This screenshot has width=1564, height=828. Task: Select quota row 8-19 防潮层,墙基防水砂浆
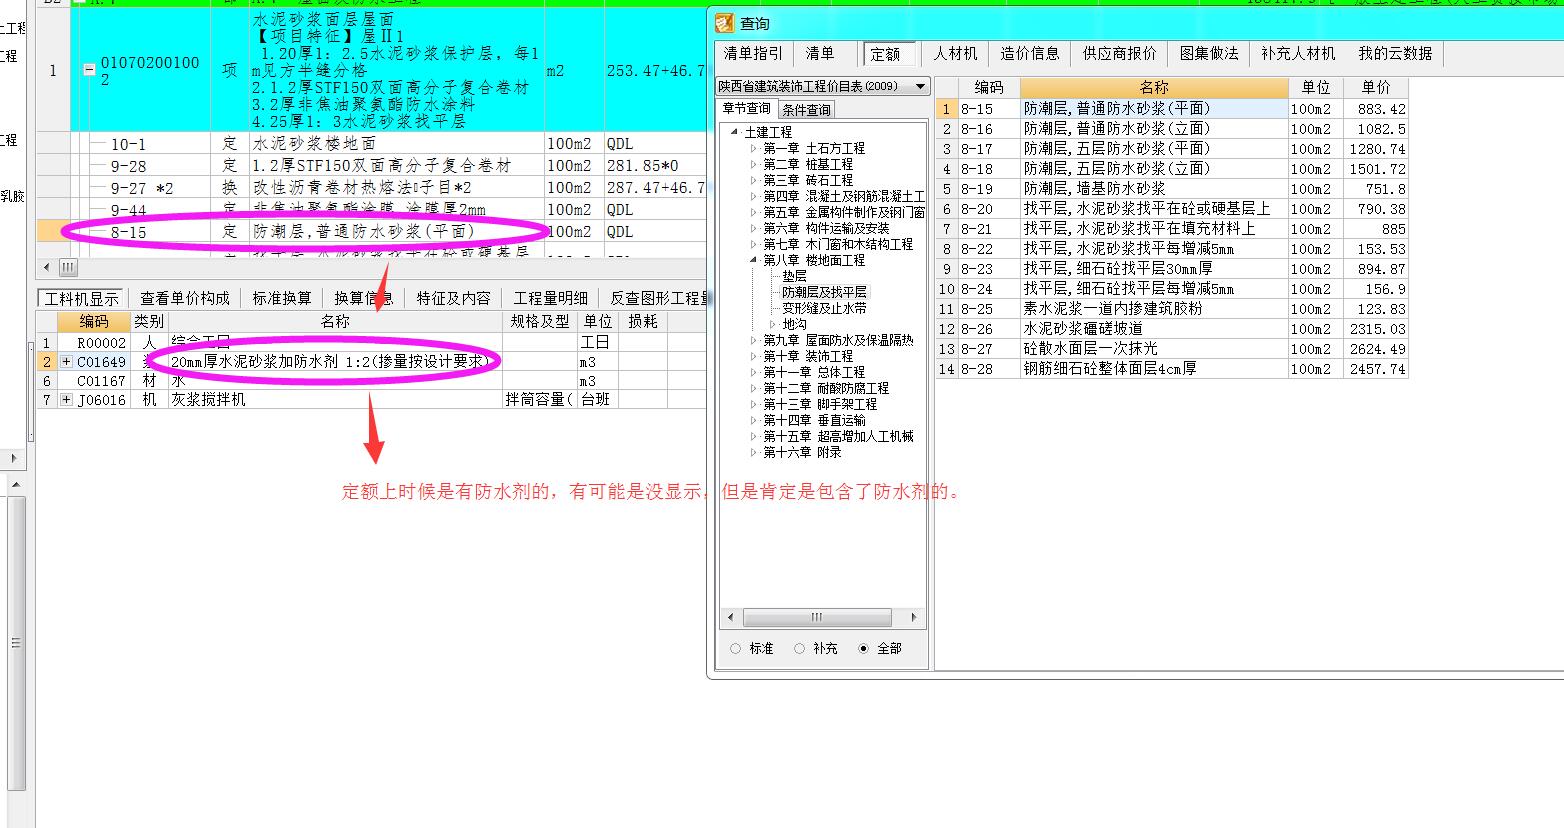(x=1172, y=188)
